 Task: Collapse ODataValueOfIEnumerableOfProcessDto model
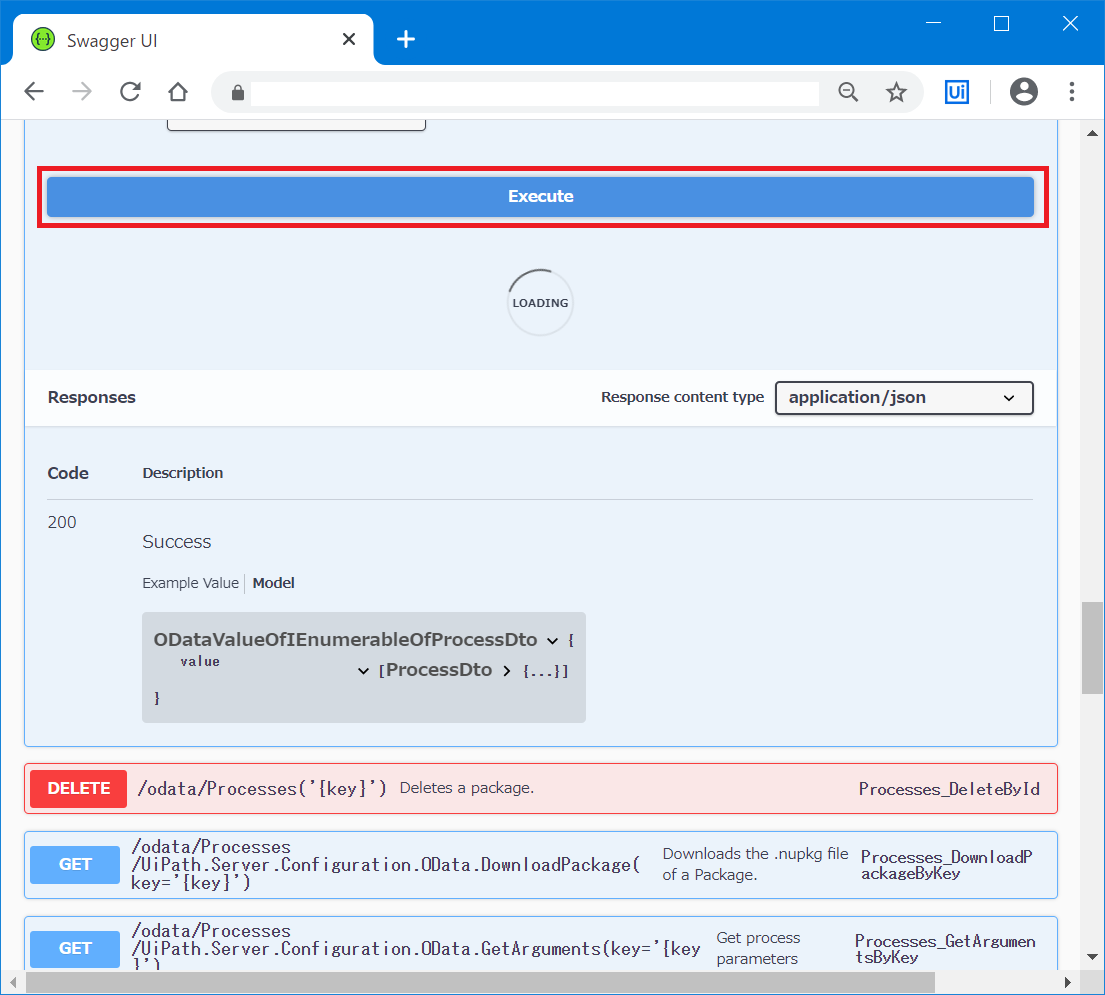click(552, 641)
